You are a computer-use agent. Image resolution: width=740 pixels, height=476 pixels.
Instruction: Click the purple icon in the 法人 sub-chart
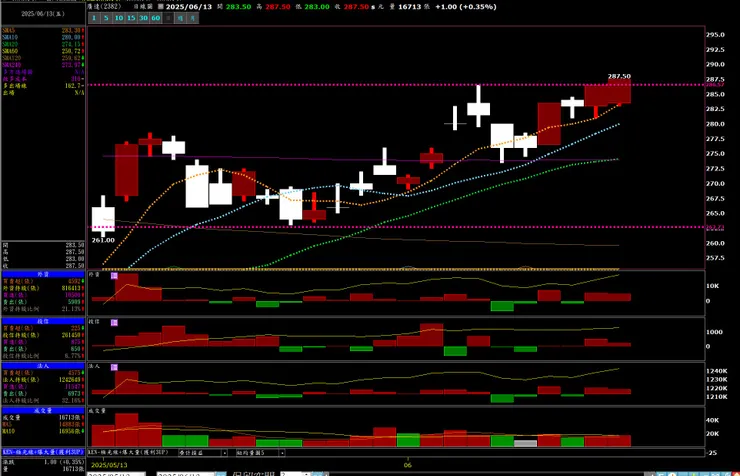pyautogui.click(x=114, y=367)
